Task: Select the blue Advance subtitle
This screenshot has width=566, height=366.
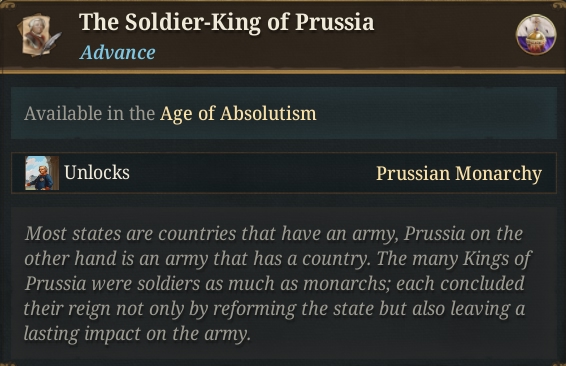Action: click(x=118, y=52)
